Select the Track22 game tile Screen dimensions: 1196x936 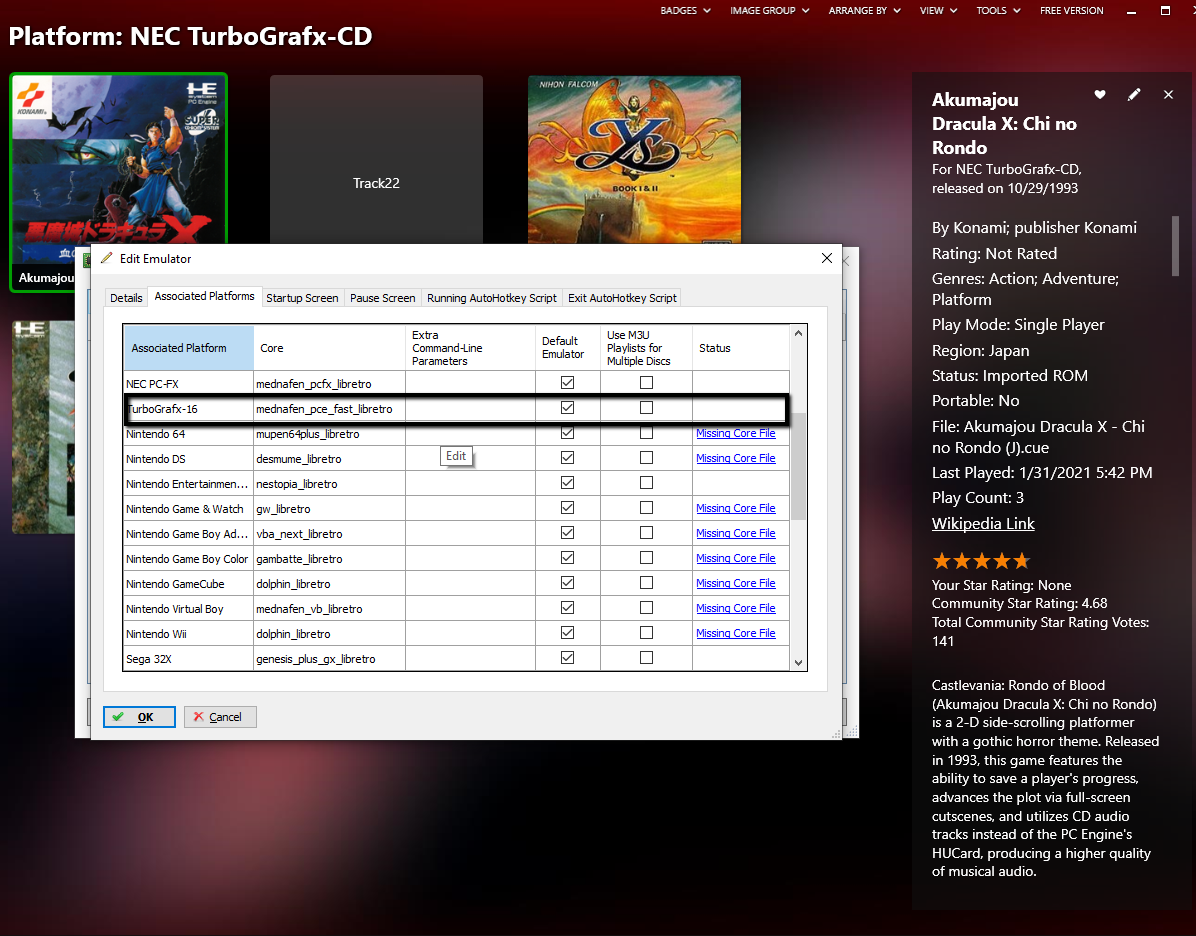pos(376,159)
